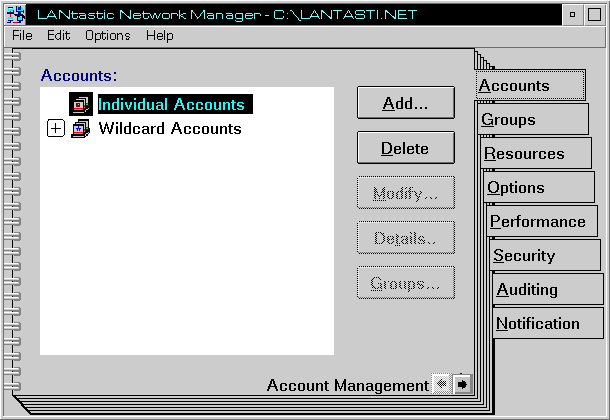Go to previous page with left arrow
The width and height of the screenshot is (610, 420).
[x=442, y=385]
